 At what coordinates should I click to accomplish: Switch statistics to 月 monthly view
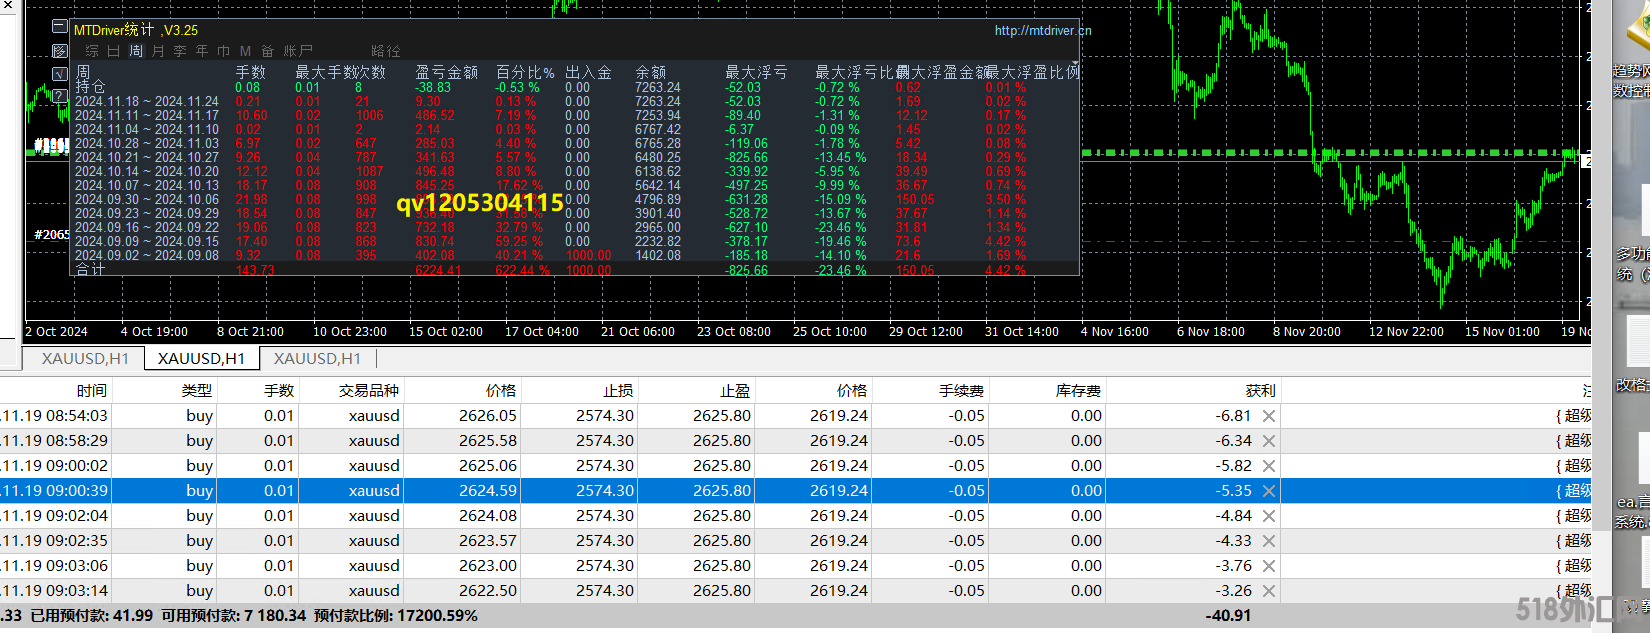pyautogui.click(x=158, y=51)
